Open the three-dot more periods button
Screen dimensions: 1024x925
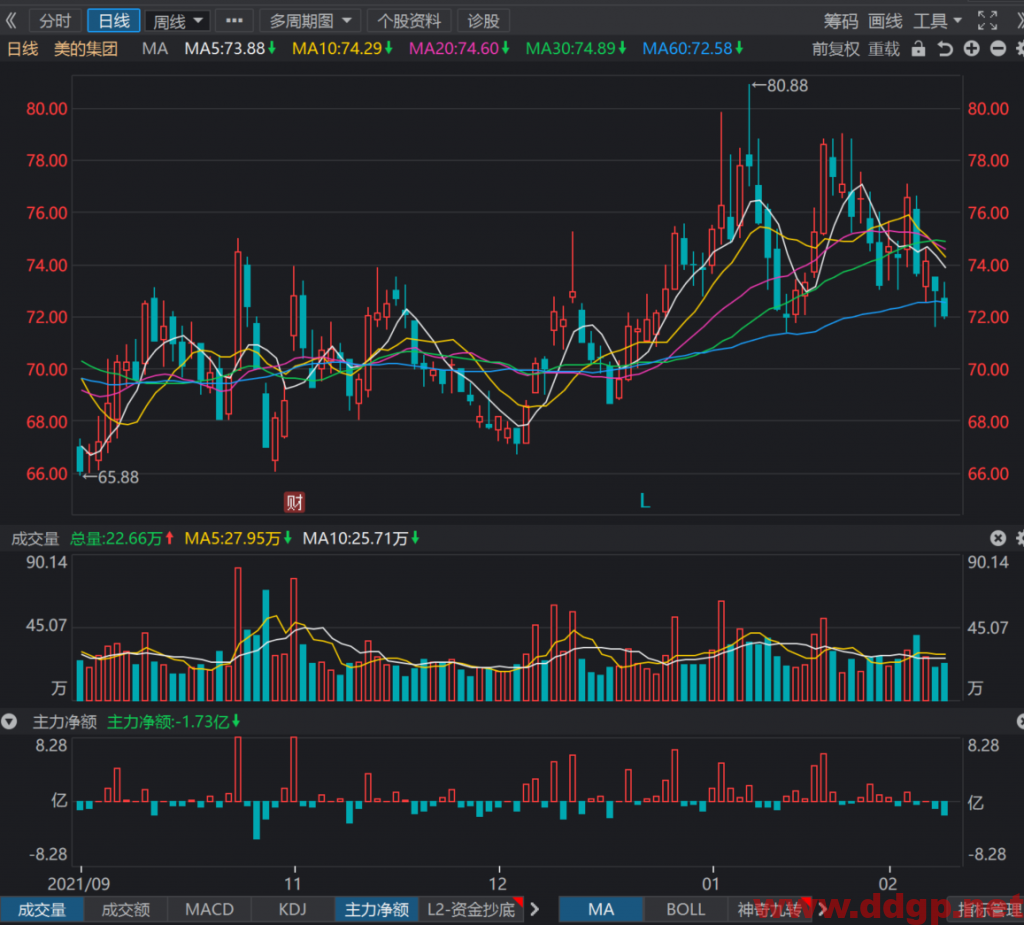234,21
